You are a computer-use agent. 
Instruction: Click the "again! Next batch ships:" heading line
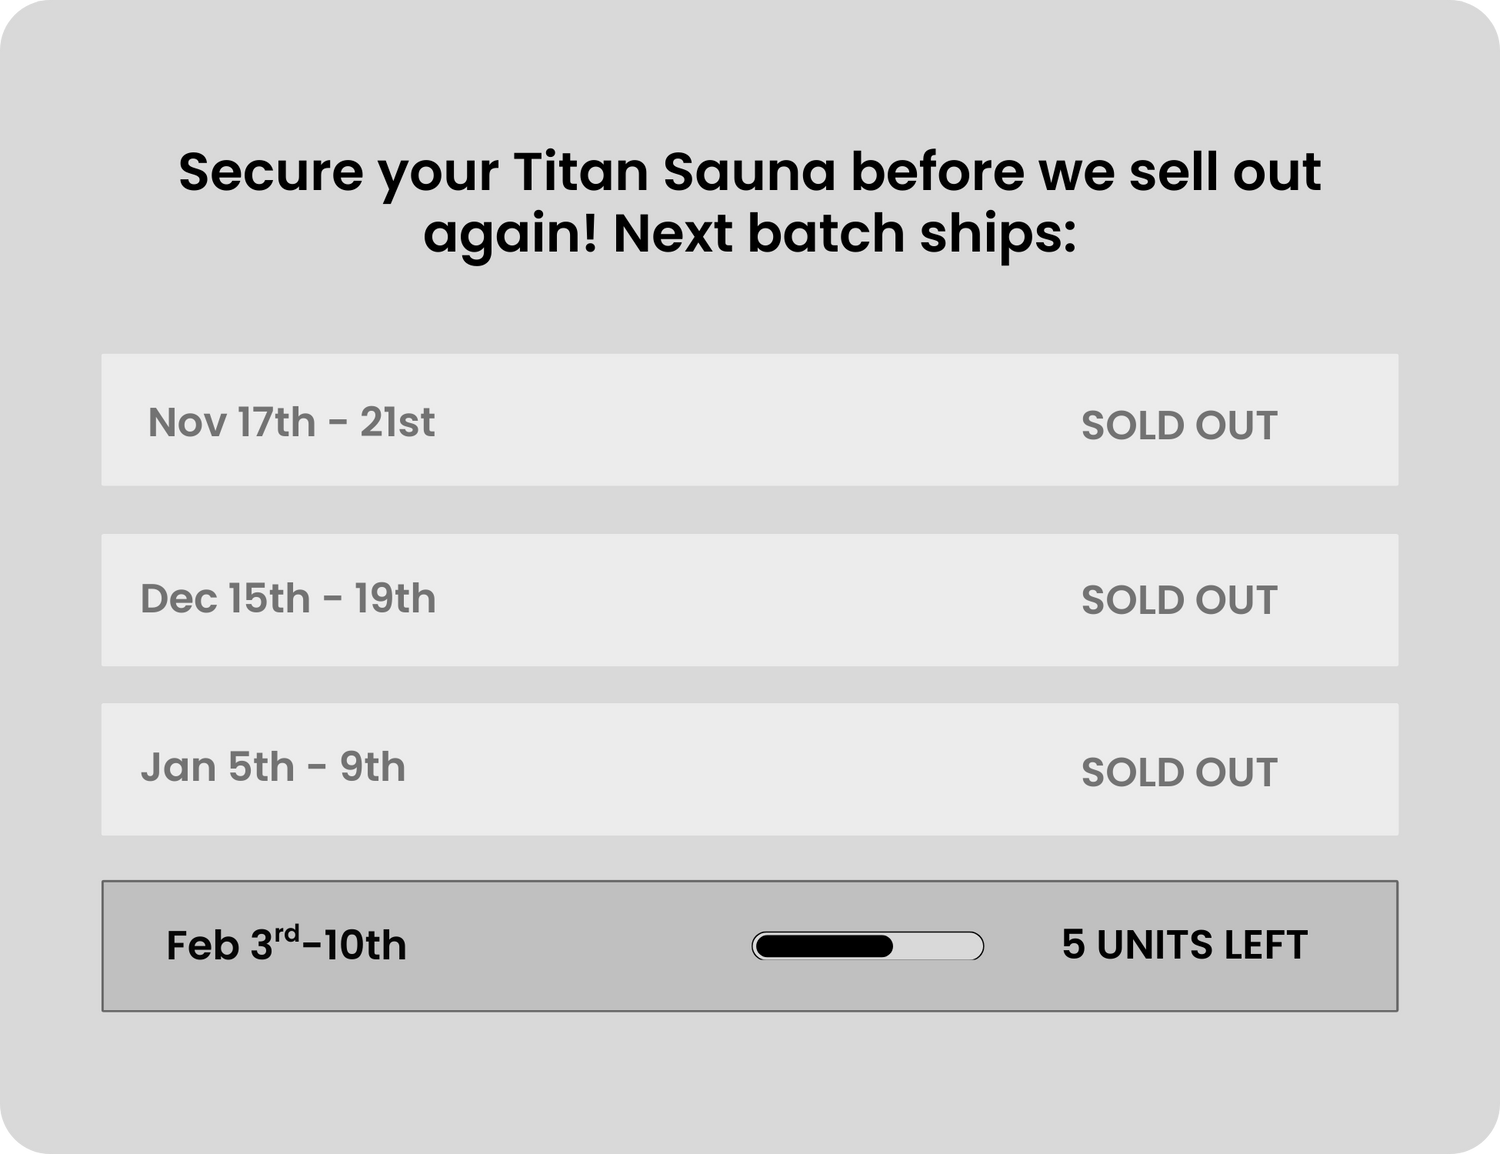tap(749, 234)
